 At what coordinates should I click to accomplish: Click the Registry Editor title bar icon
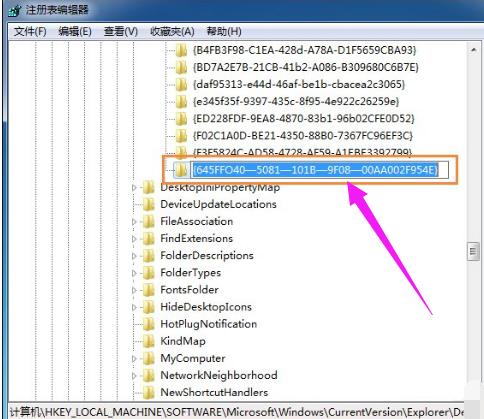click(15, 10)
